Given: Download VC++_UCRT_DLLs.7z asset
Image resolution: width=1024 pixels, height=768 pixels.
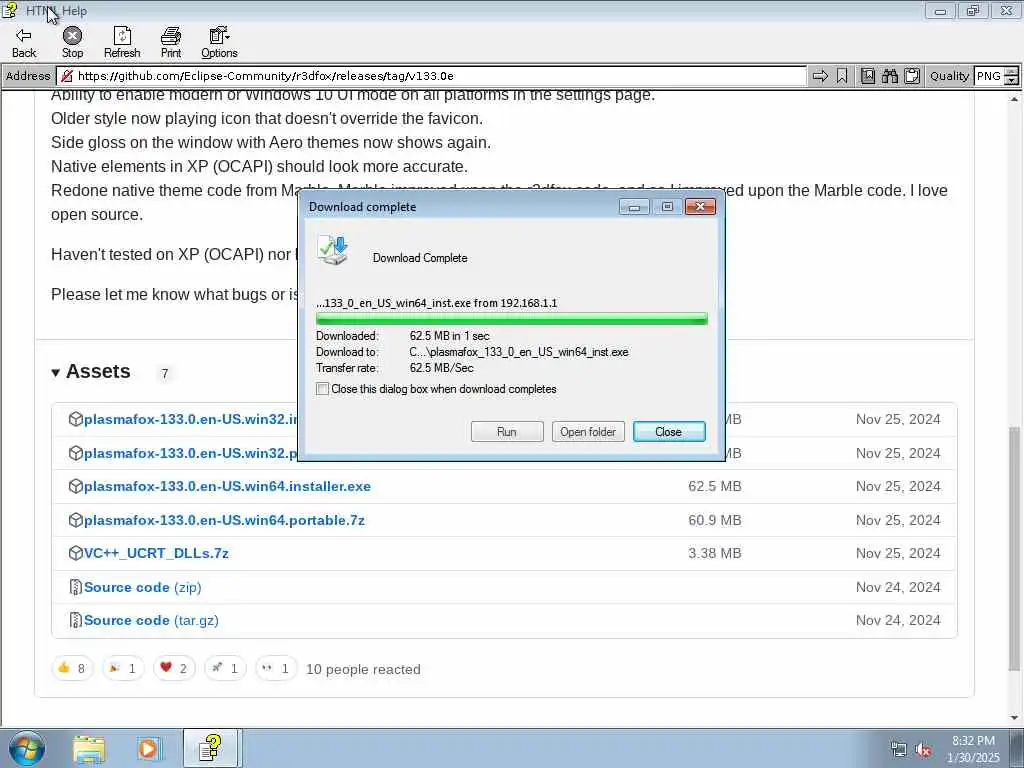Looking at the screenshot, I should pyautogui.click(x=156, y=553).
